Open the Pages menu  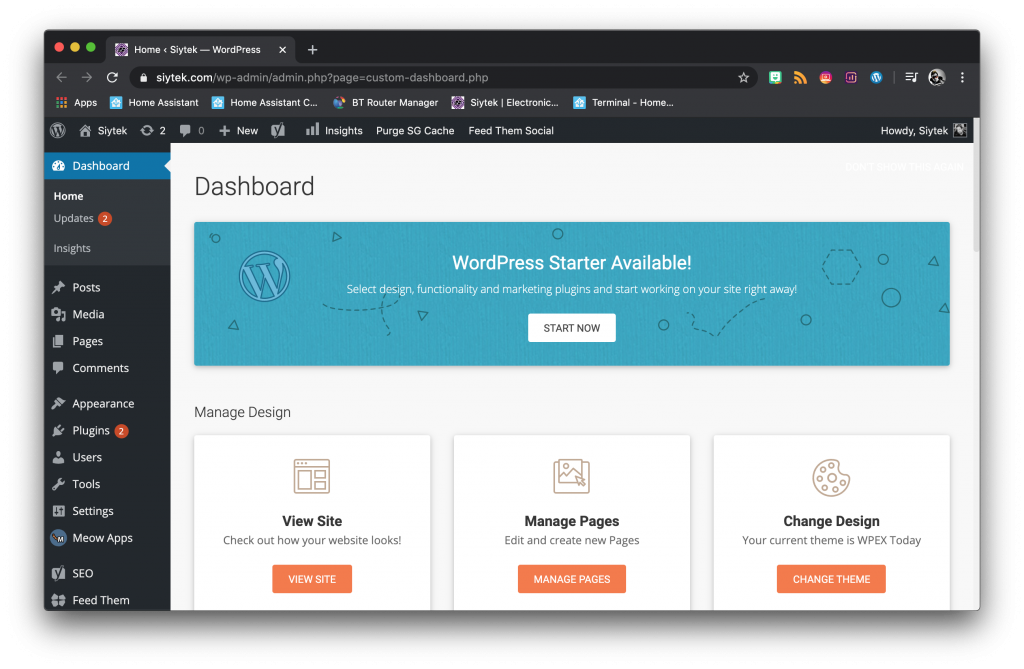pyautogui.click(x=107, y=341)
